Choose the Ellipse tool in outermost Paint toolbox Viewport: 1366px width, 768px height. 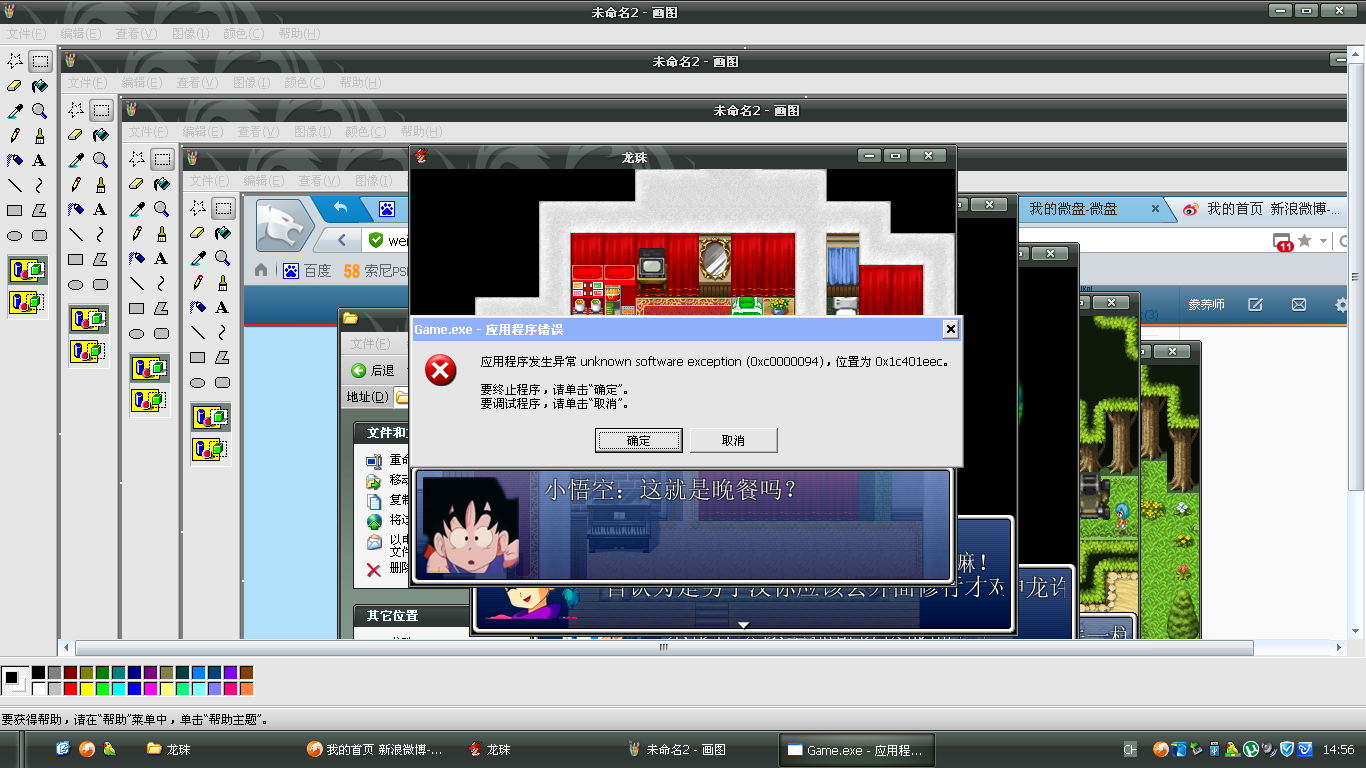(15, 235)
